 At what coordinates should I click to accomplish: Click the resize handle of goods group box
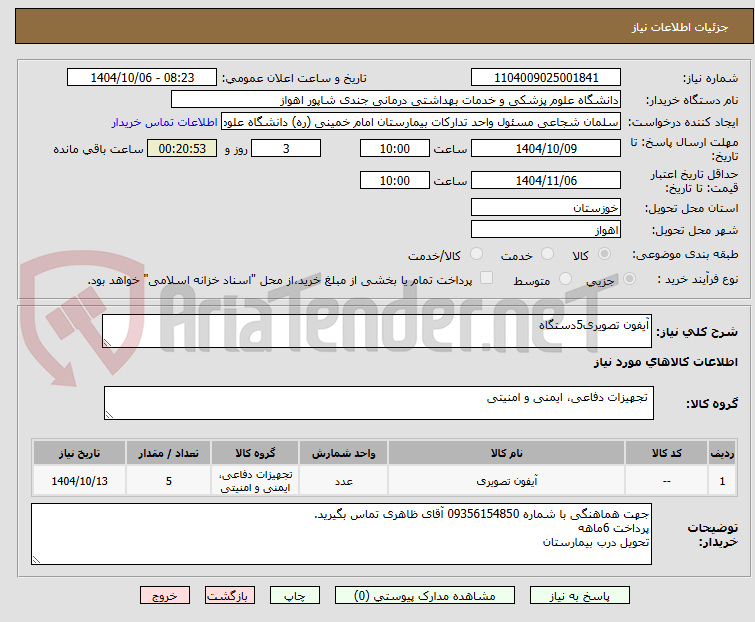109,415
